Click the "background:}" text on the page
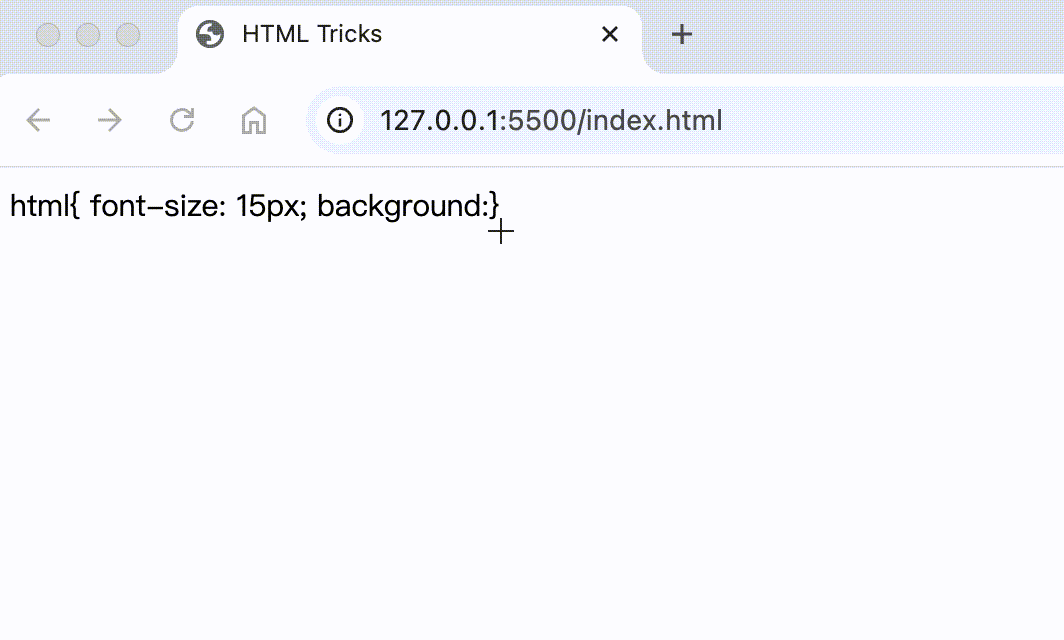The height and width of the screenshot is (640, 1064). [407, 206]
